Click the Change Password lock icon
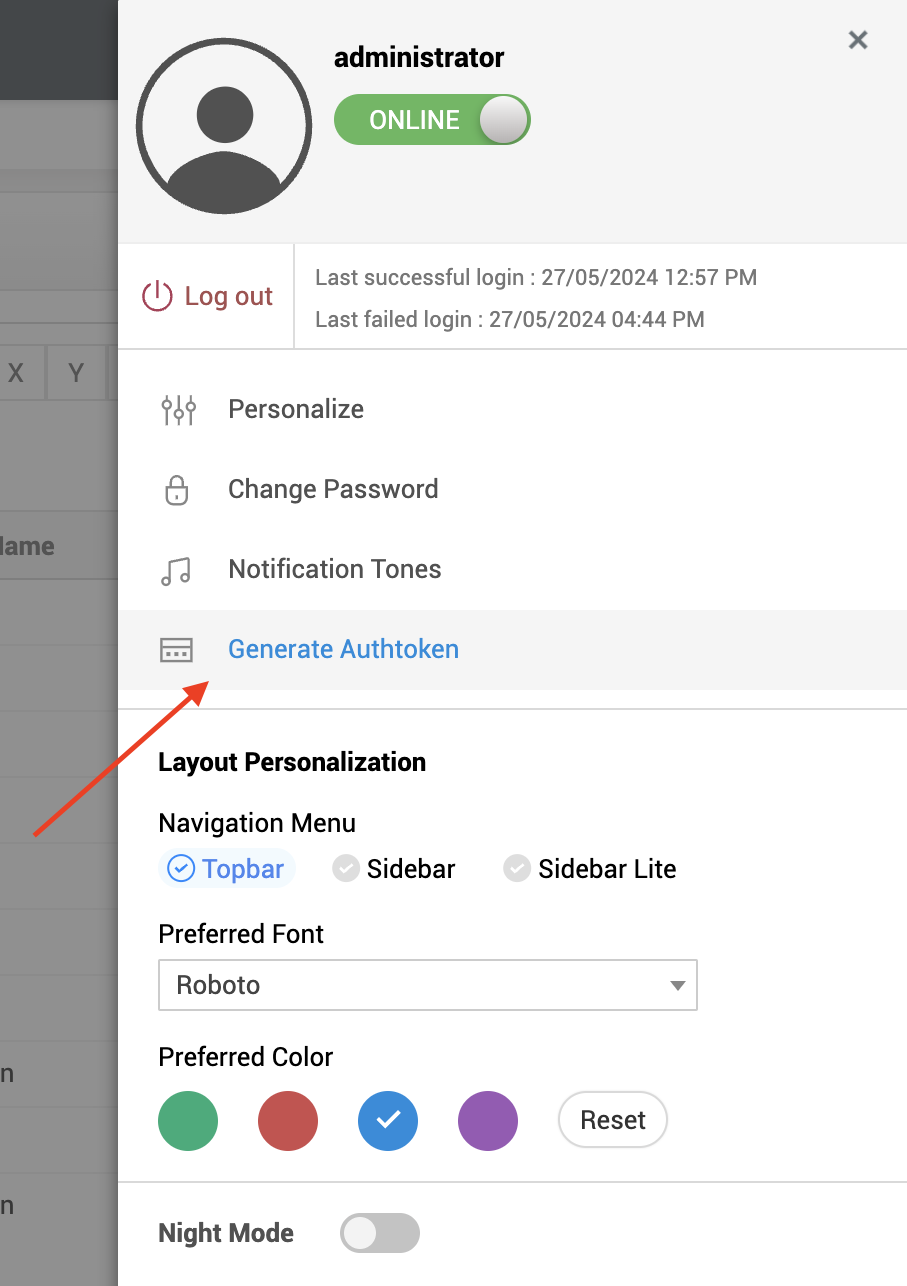 [176, 490]
